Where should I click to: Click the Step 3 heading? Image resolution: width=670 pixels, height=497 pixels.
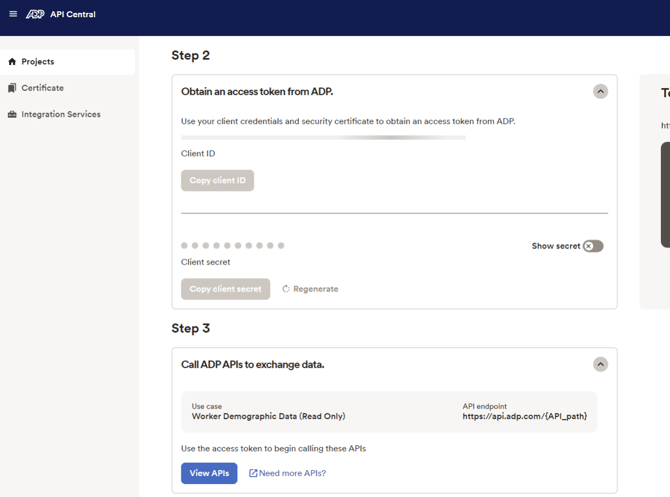(191, 328)
